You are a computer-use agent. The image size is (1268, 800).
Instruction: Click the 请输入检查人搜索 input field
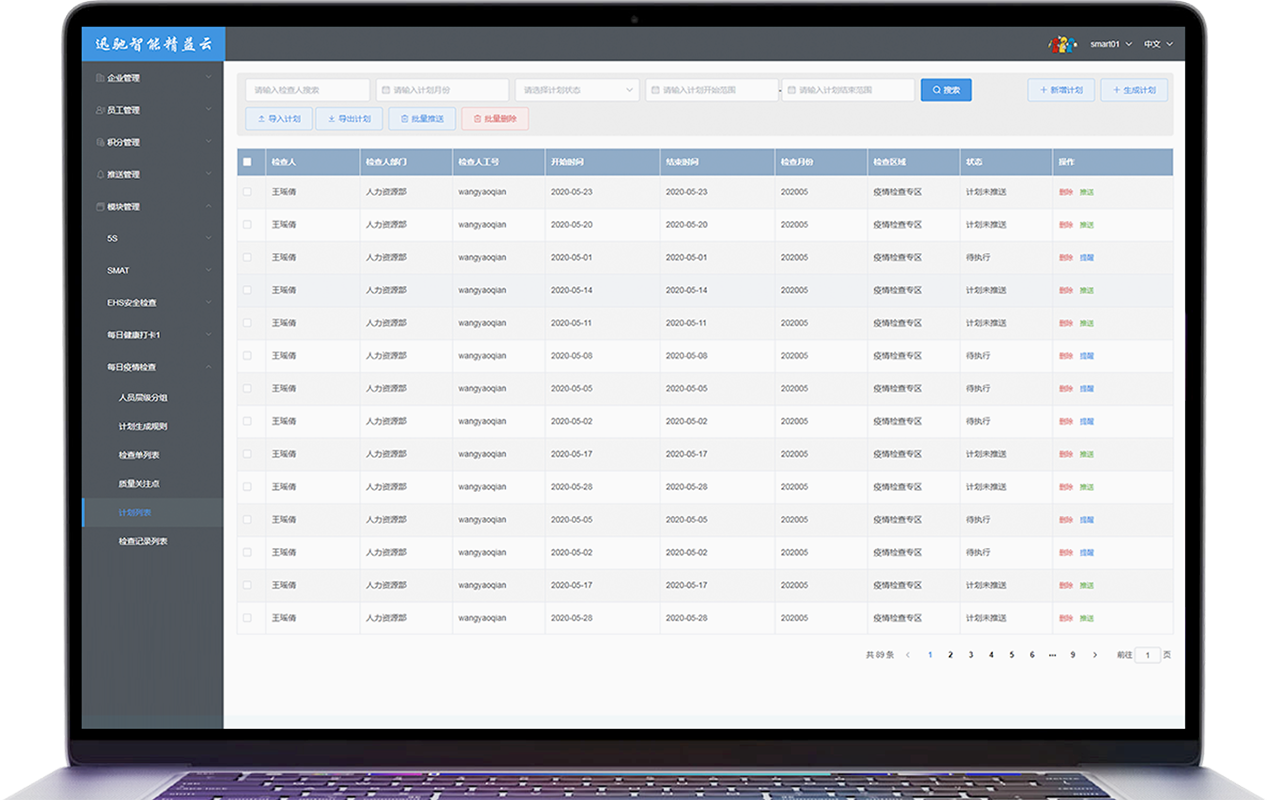click(307, 90)
